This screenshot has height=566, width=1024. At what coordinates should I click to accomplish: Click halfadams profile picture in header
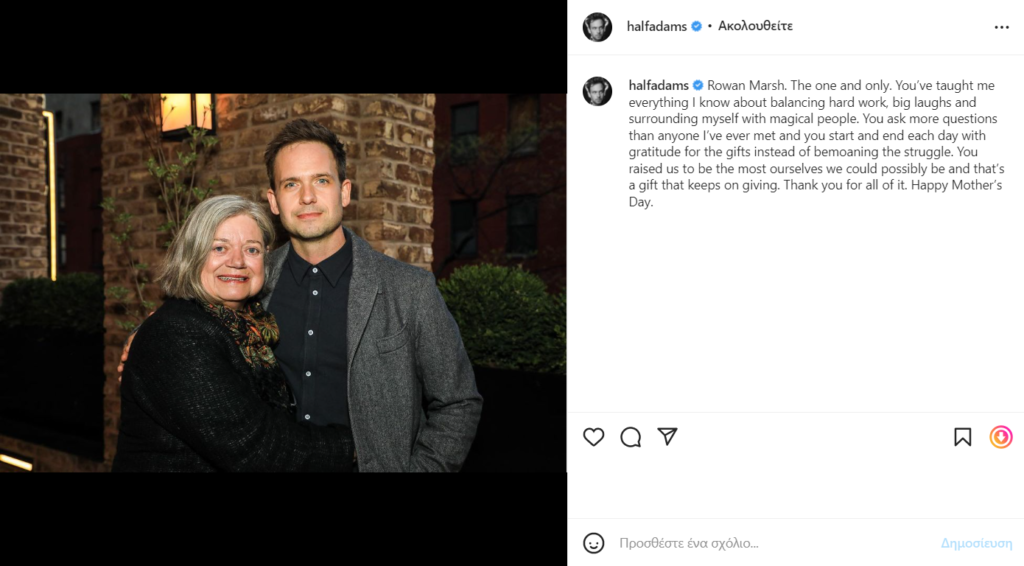tap(597, 27)
